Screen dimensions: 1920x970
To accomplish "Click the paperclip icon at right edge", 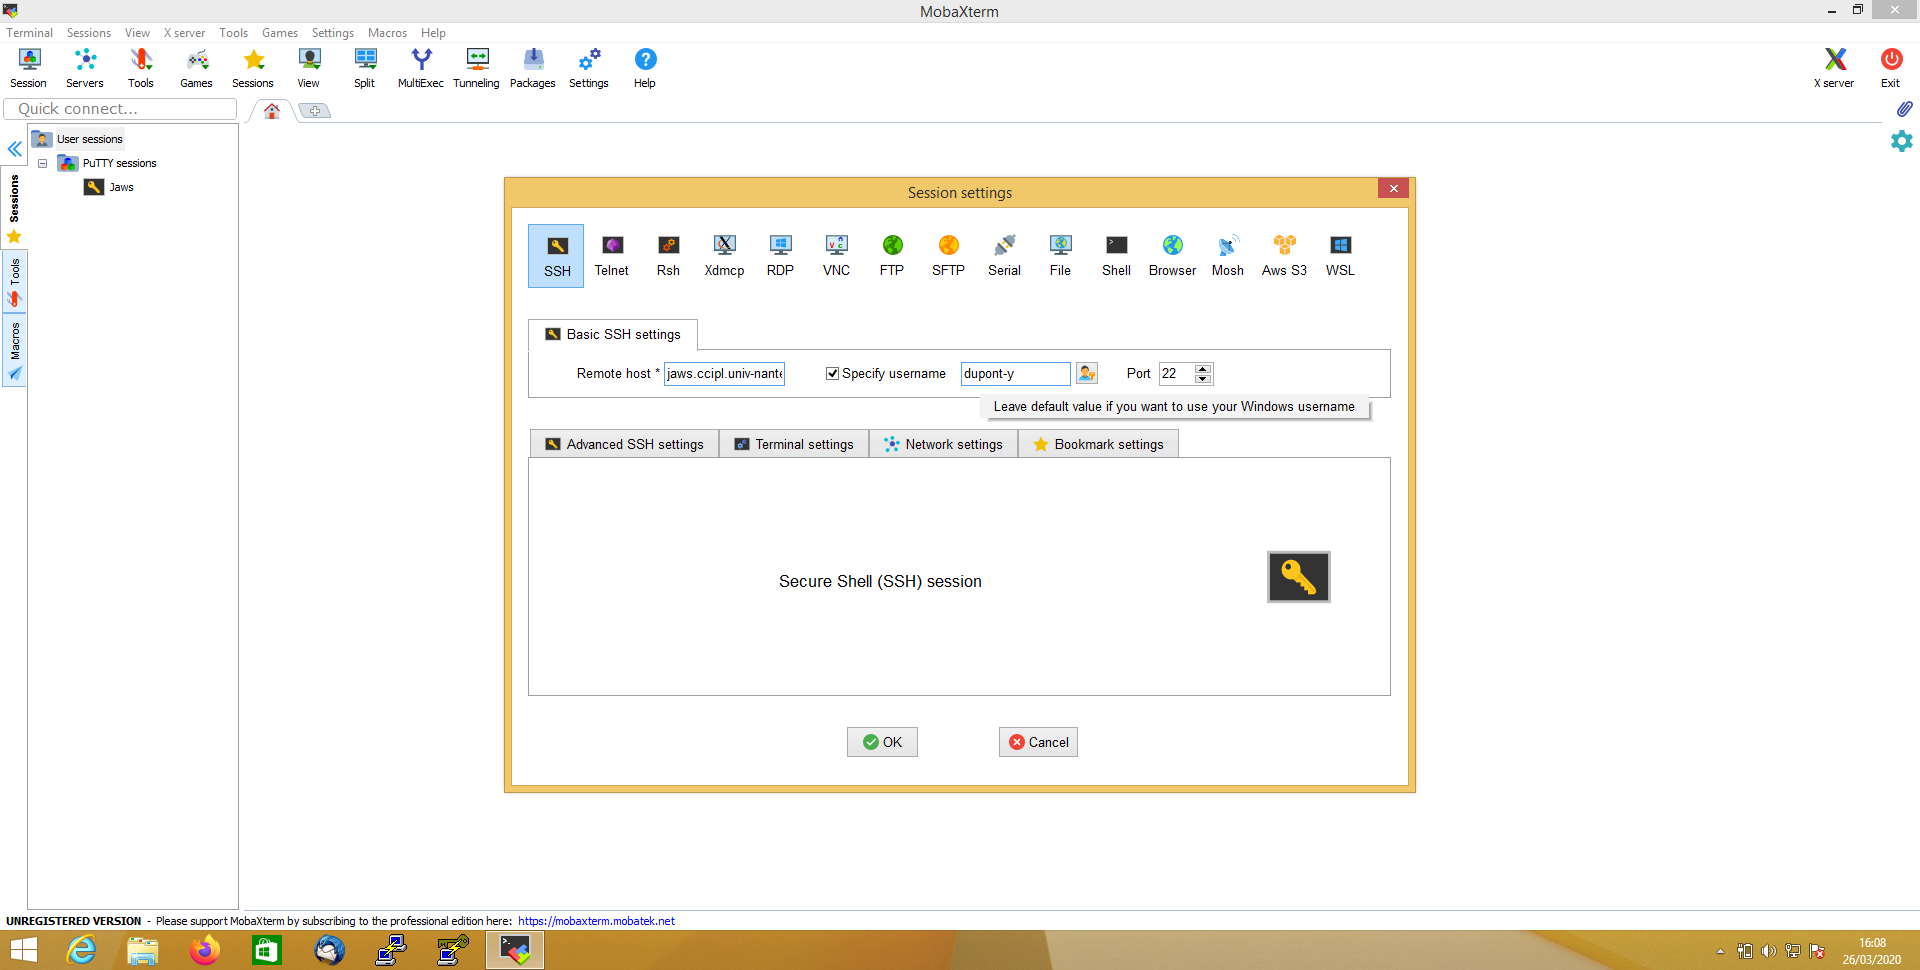I will coord(1904,108).
